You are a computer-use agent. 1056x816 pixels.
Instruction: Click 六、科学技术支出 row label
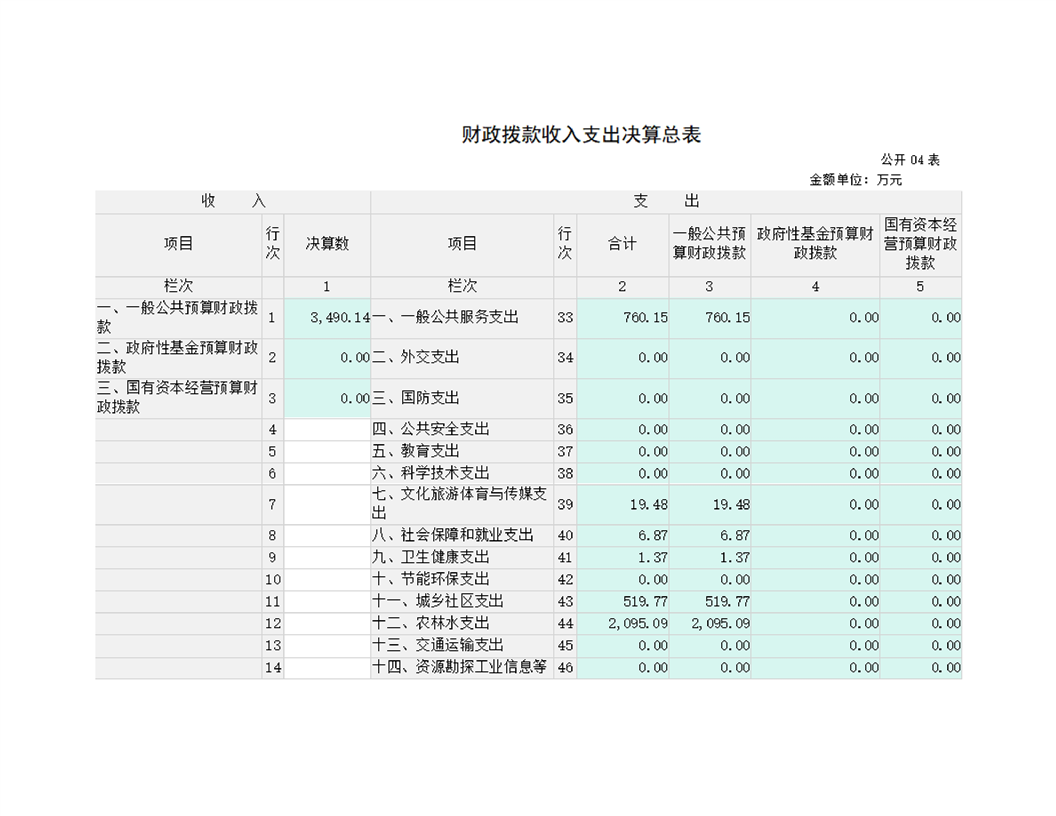point(430,474)
